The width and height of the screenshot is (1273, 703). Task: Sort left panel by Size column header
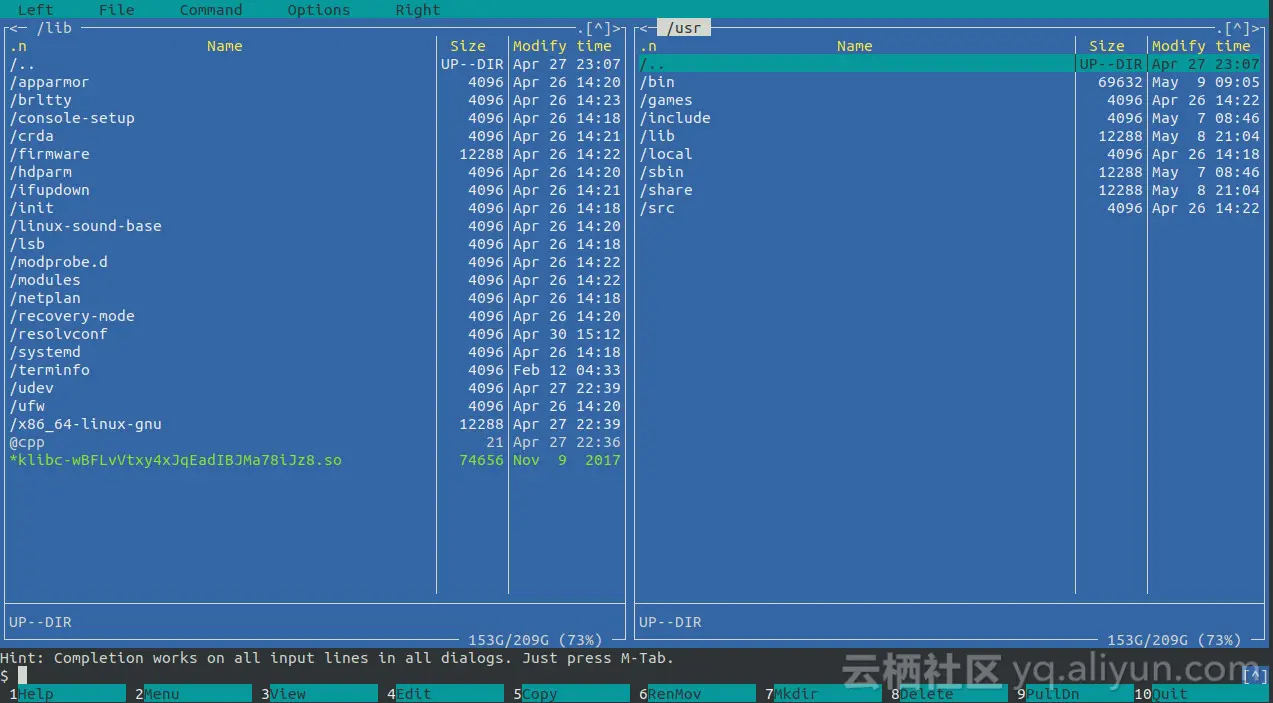point(468,46)
